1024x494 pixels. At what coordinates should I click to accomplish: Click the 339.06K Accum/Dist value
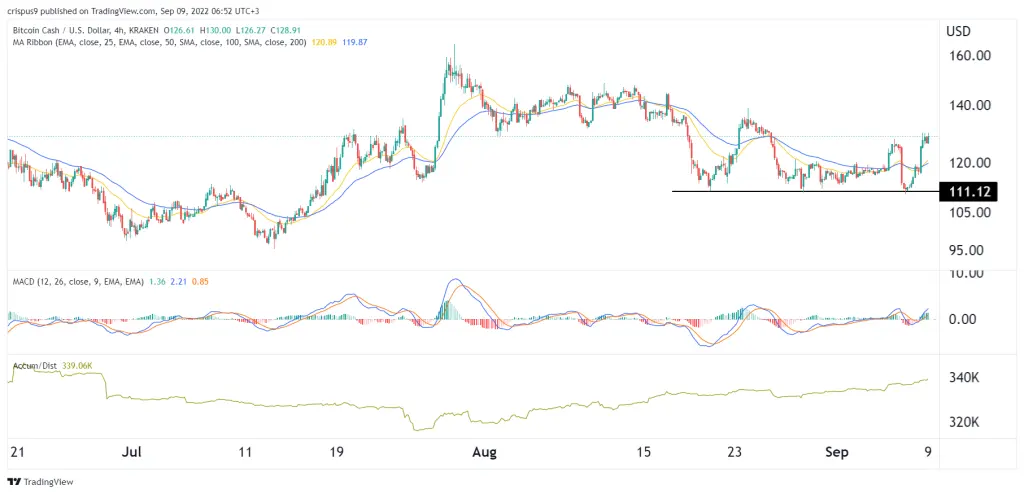[x=77, y=366]
